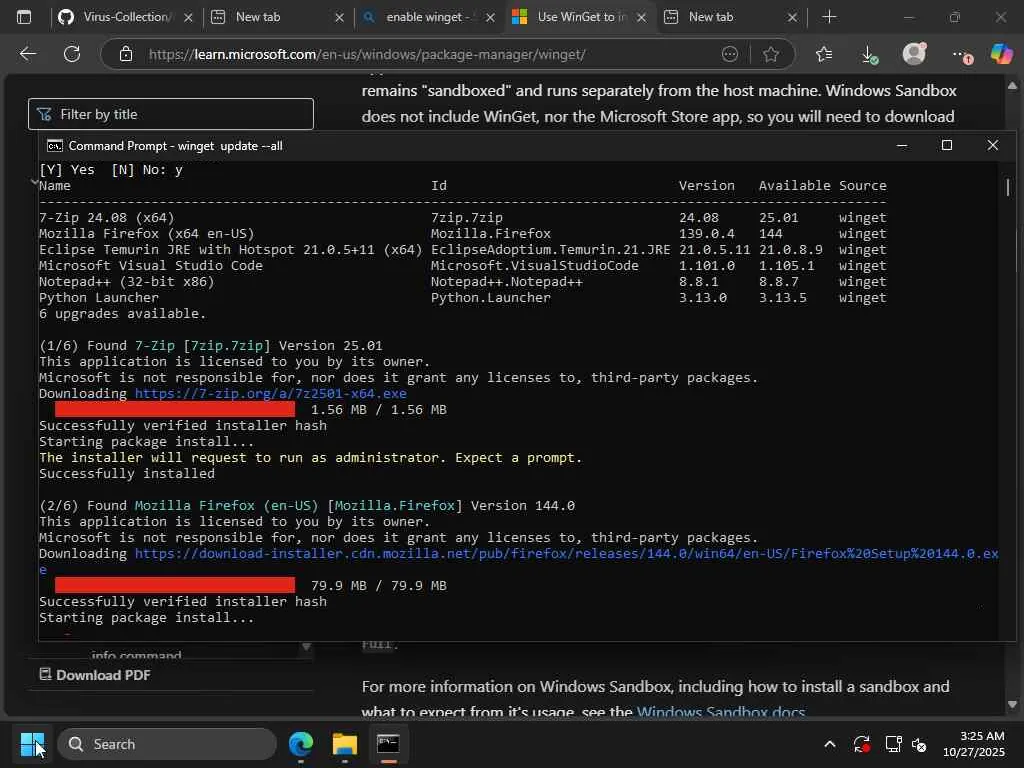Switch to the Use WinGet tab
Viewport: 1024px width, 768px height.
580,17
